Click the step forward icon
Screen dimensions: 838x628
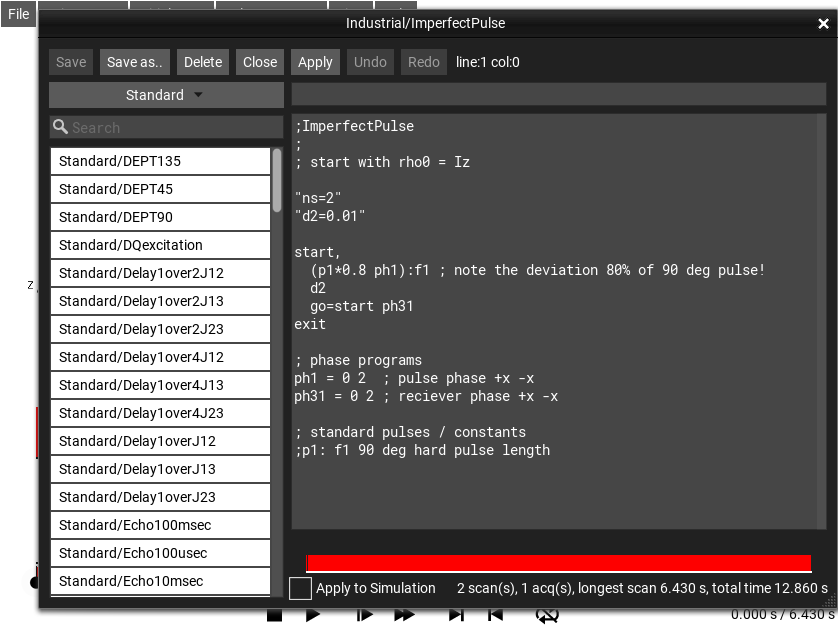[365, 616]
